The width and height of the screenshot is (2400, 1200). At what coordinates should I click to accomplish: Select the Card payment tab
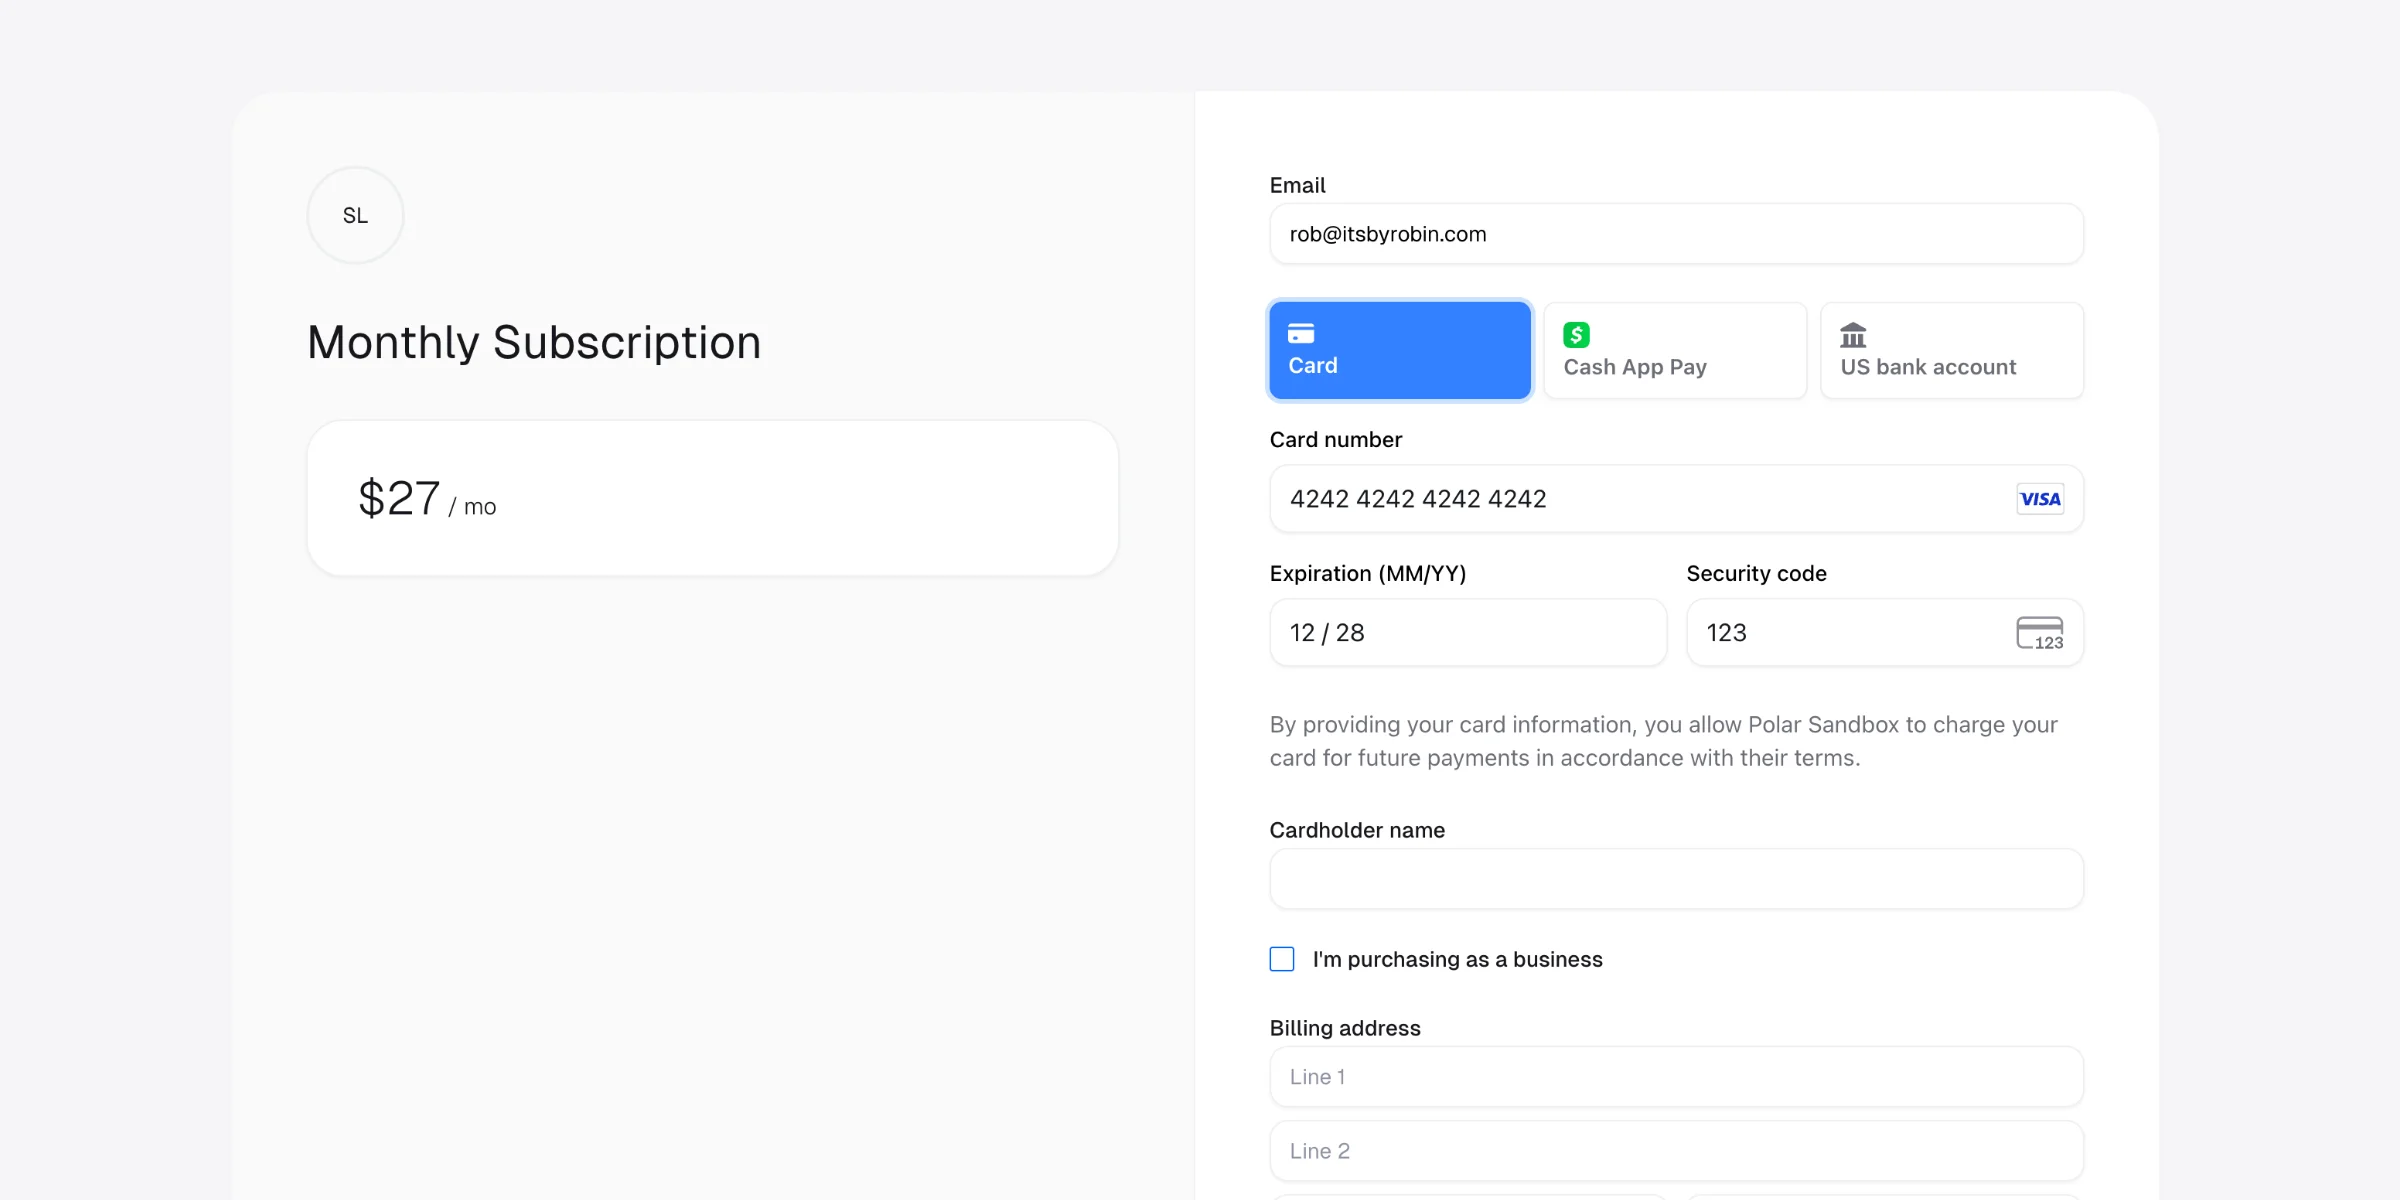(x=1399, y=351)
